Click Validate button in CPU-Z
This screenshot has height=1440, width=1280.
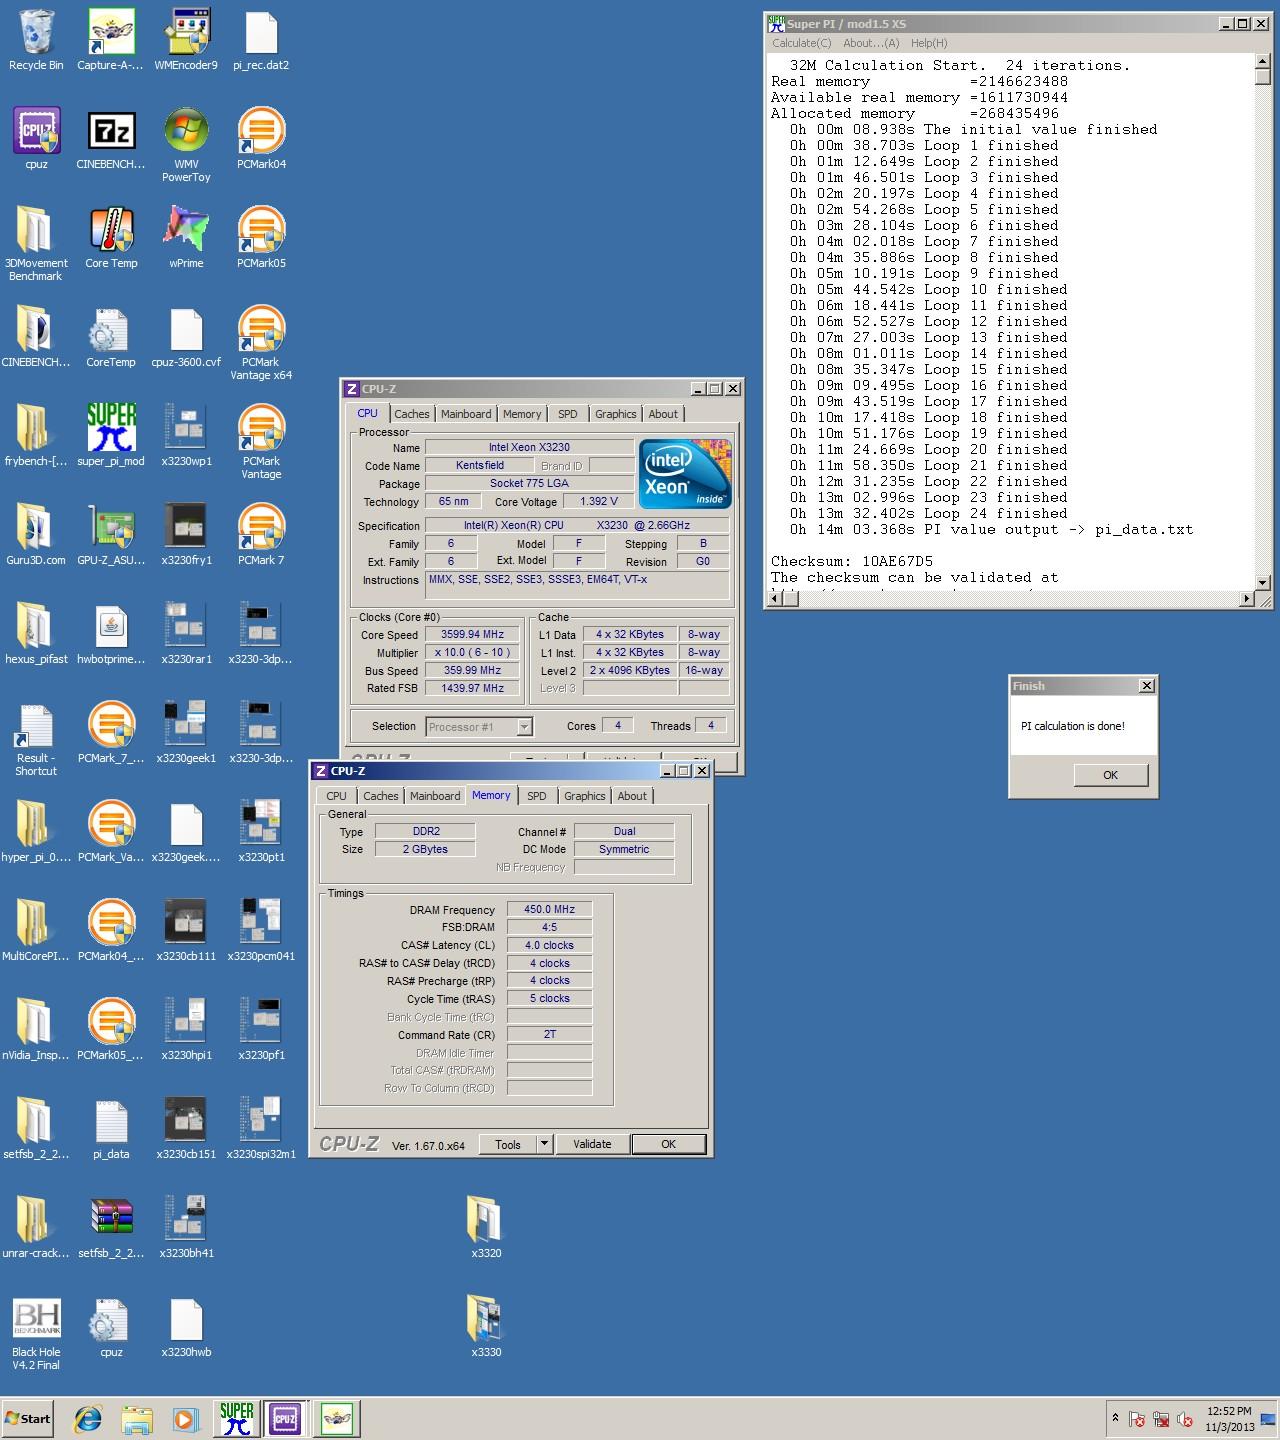click(592, 1144)
